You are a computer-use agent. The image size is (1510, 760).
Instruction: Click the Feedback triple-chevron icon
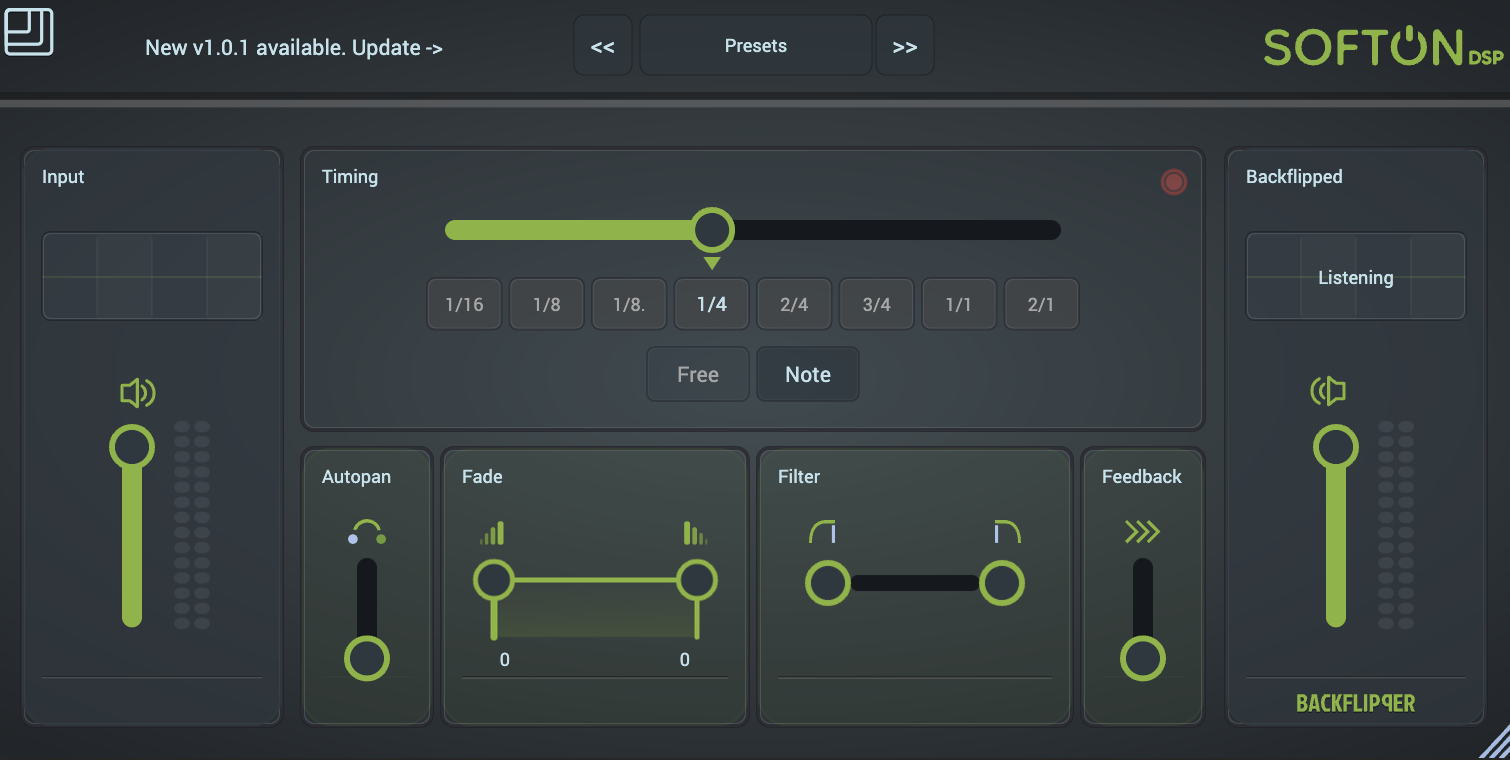click(1142, 533)
